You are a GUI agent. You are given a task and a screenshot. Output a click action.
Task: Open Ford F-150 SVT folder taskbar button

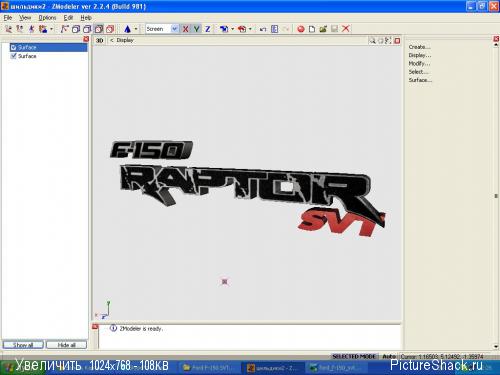click(210, 368)
